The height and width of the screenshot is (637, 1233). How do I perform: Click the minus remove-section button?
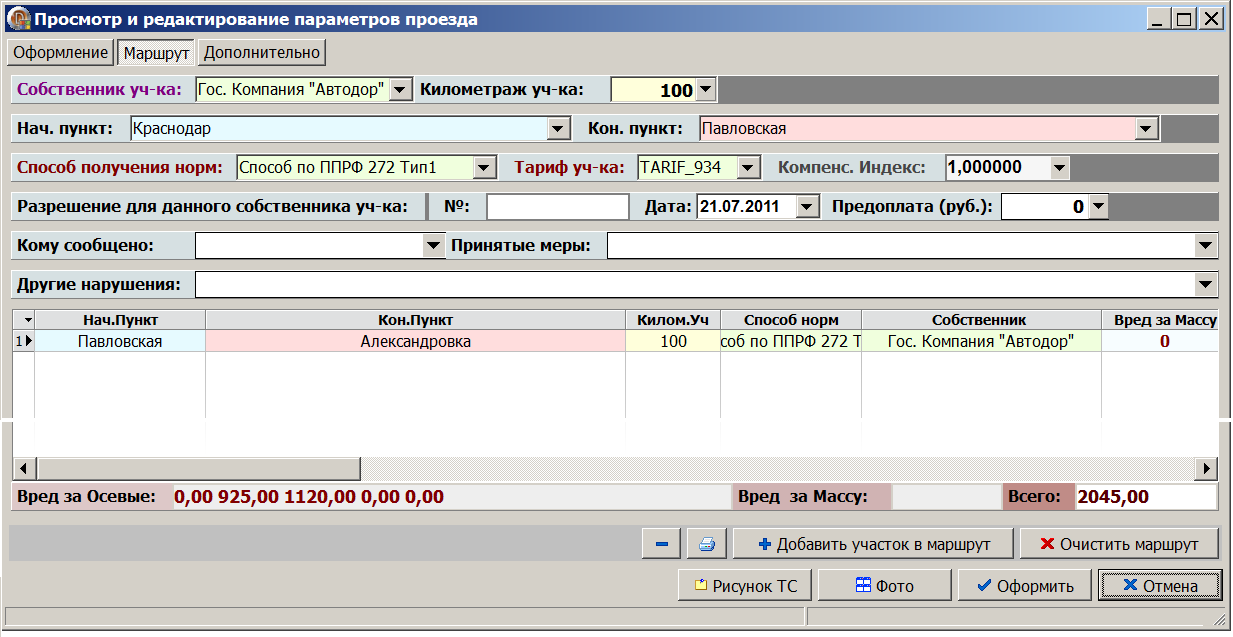pos(661,544)
